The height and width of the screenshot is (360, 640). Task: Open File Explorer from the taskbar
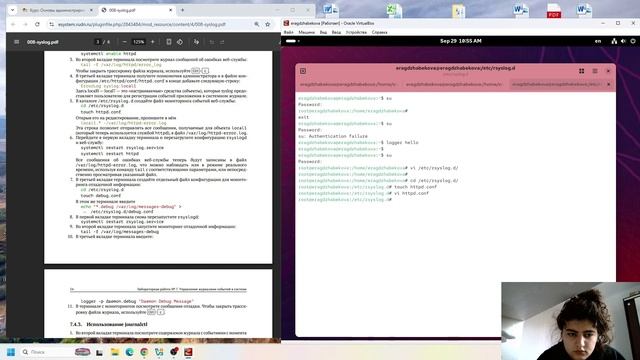pos(115,352)
